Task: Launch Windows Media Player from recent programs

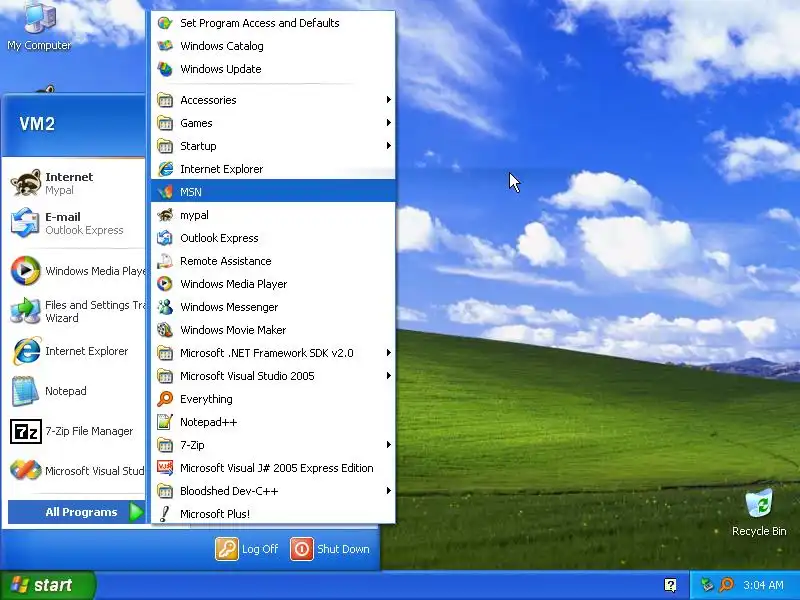Action: point(77,270)
